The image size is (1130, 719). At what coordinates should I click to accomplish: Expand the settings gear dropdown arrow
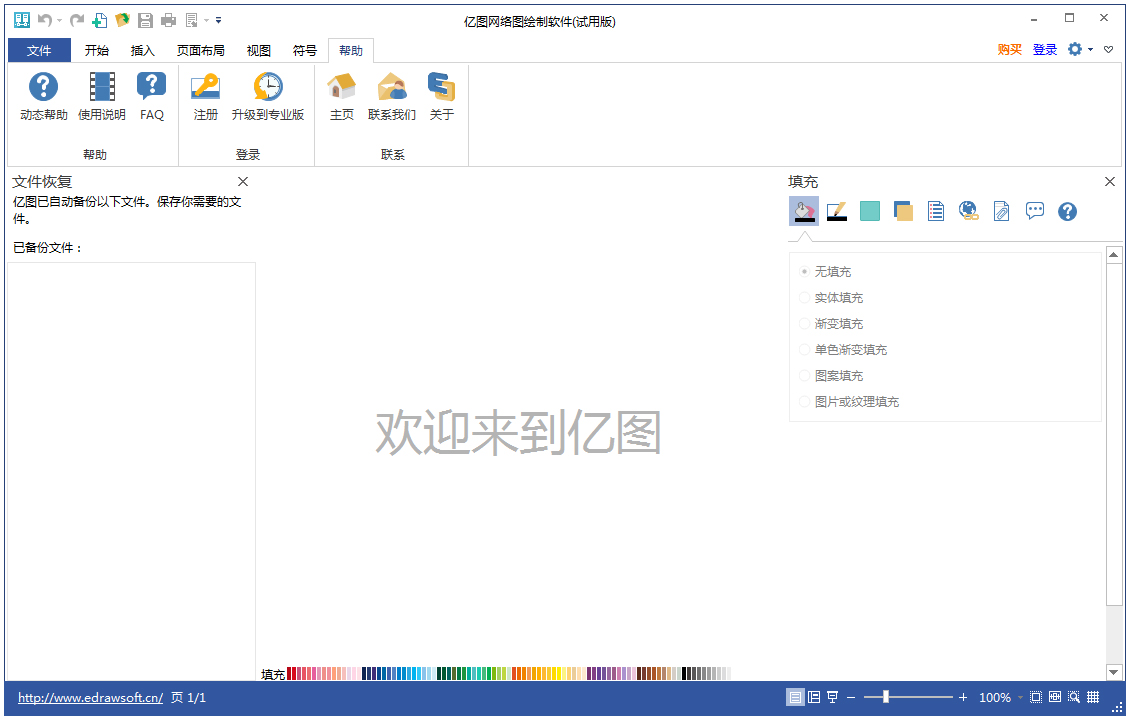click(x=1090, y=50)
